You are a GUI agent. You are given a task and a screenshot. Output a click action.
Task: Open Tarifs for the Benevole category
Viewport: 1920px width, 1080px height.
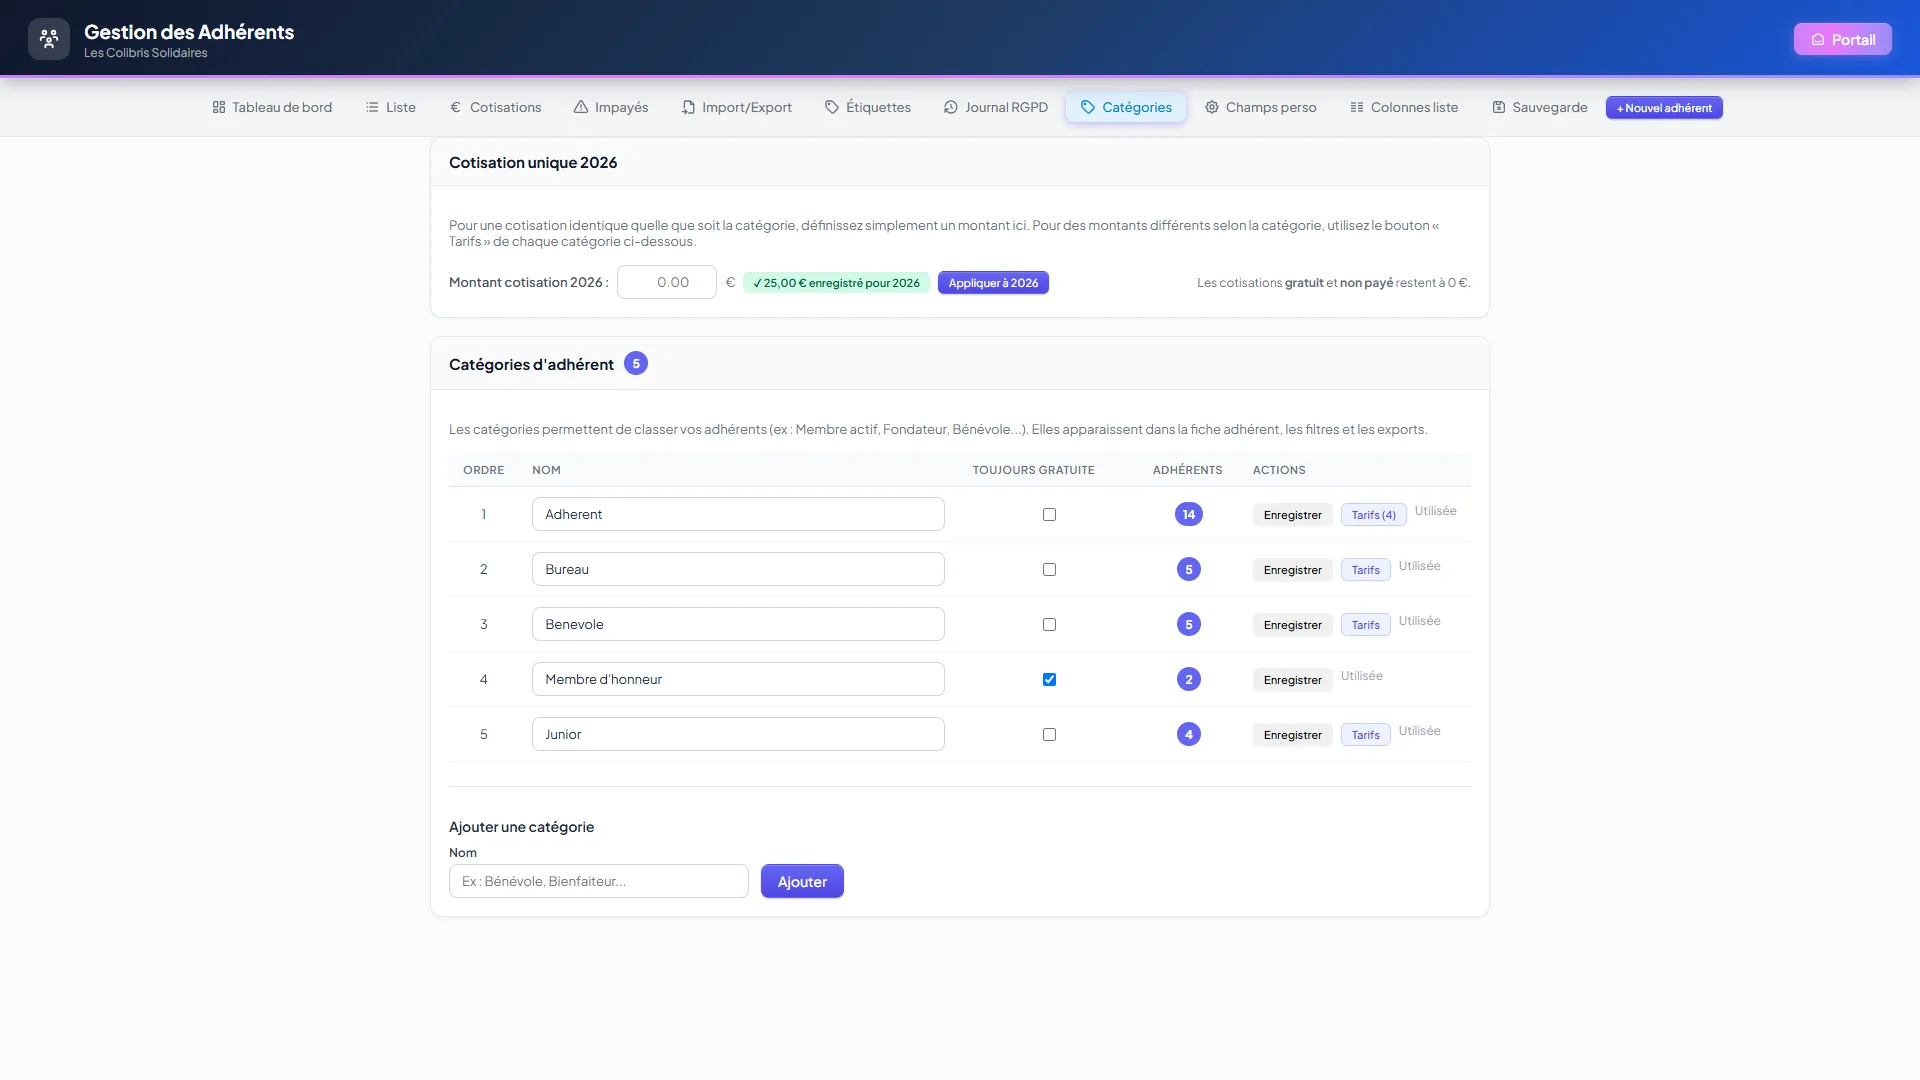(1365, 625)
